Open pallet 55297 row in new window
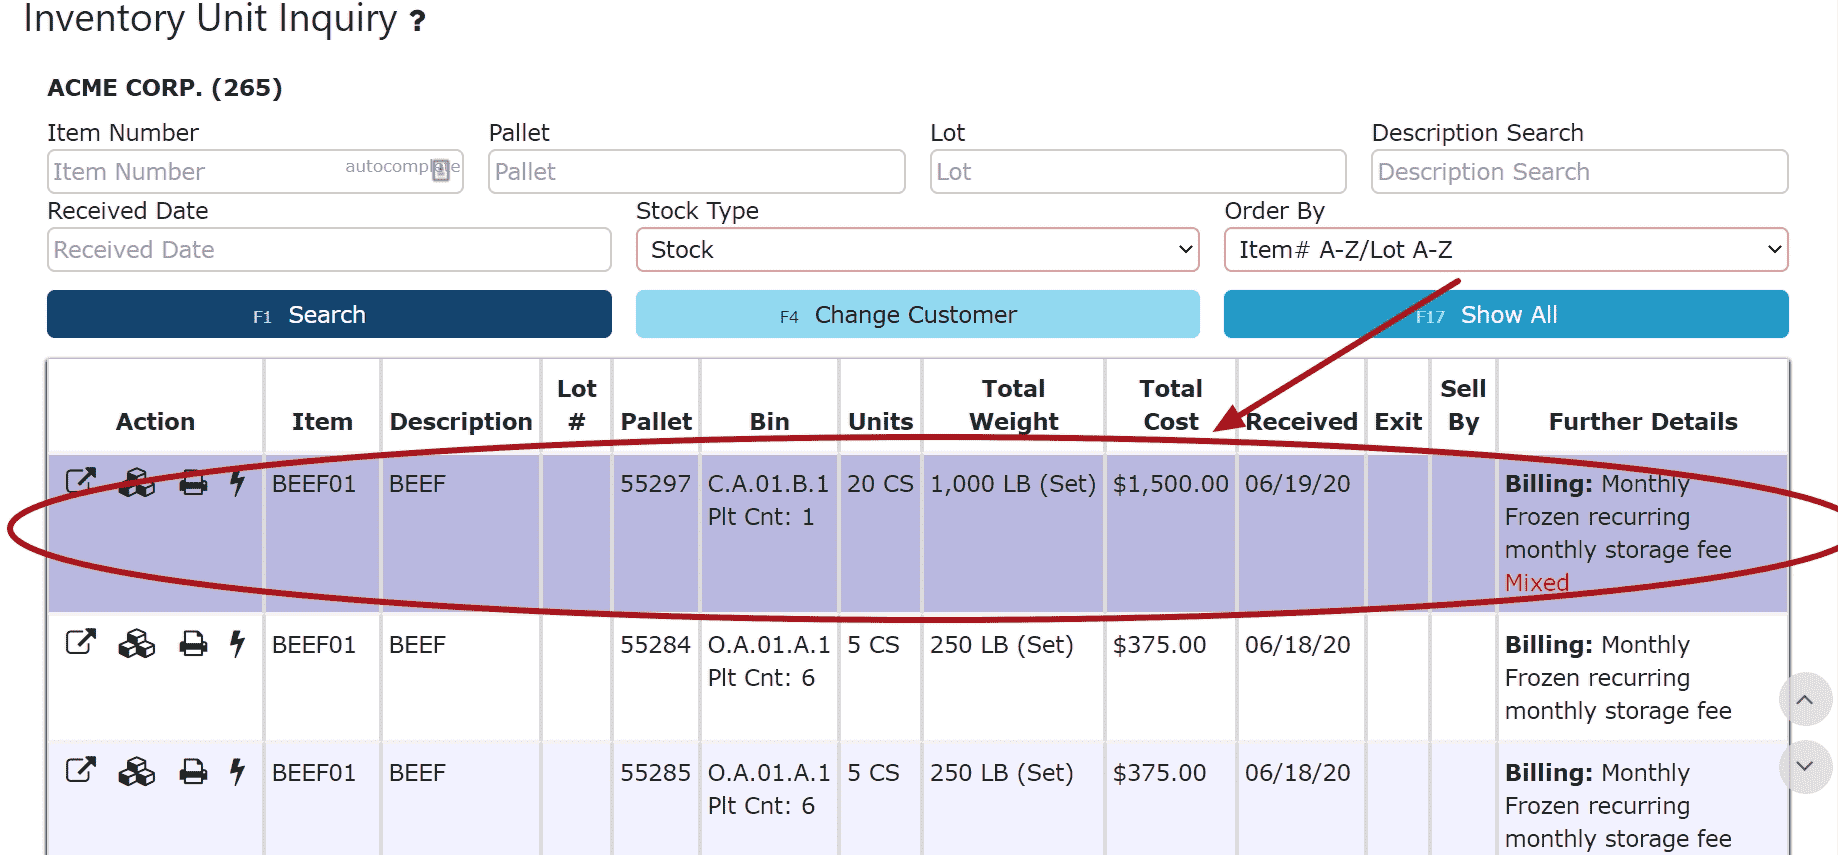Image resolution: width=1838 pixels, height=855 pixels. [80, 481]
